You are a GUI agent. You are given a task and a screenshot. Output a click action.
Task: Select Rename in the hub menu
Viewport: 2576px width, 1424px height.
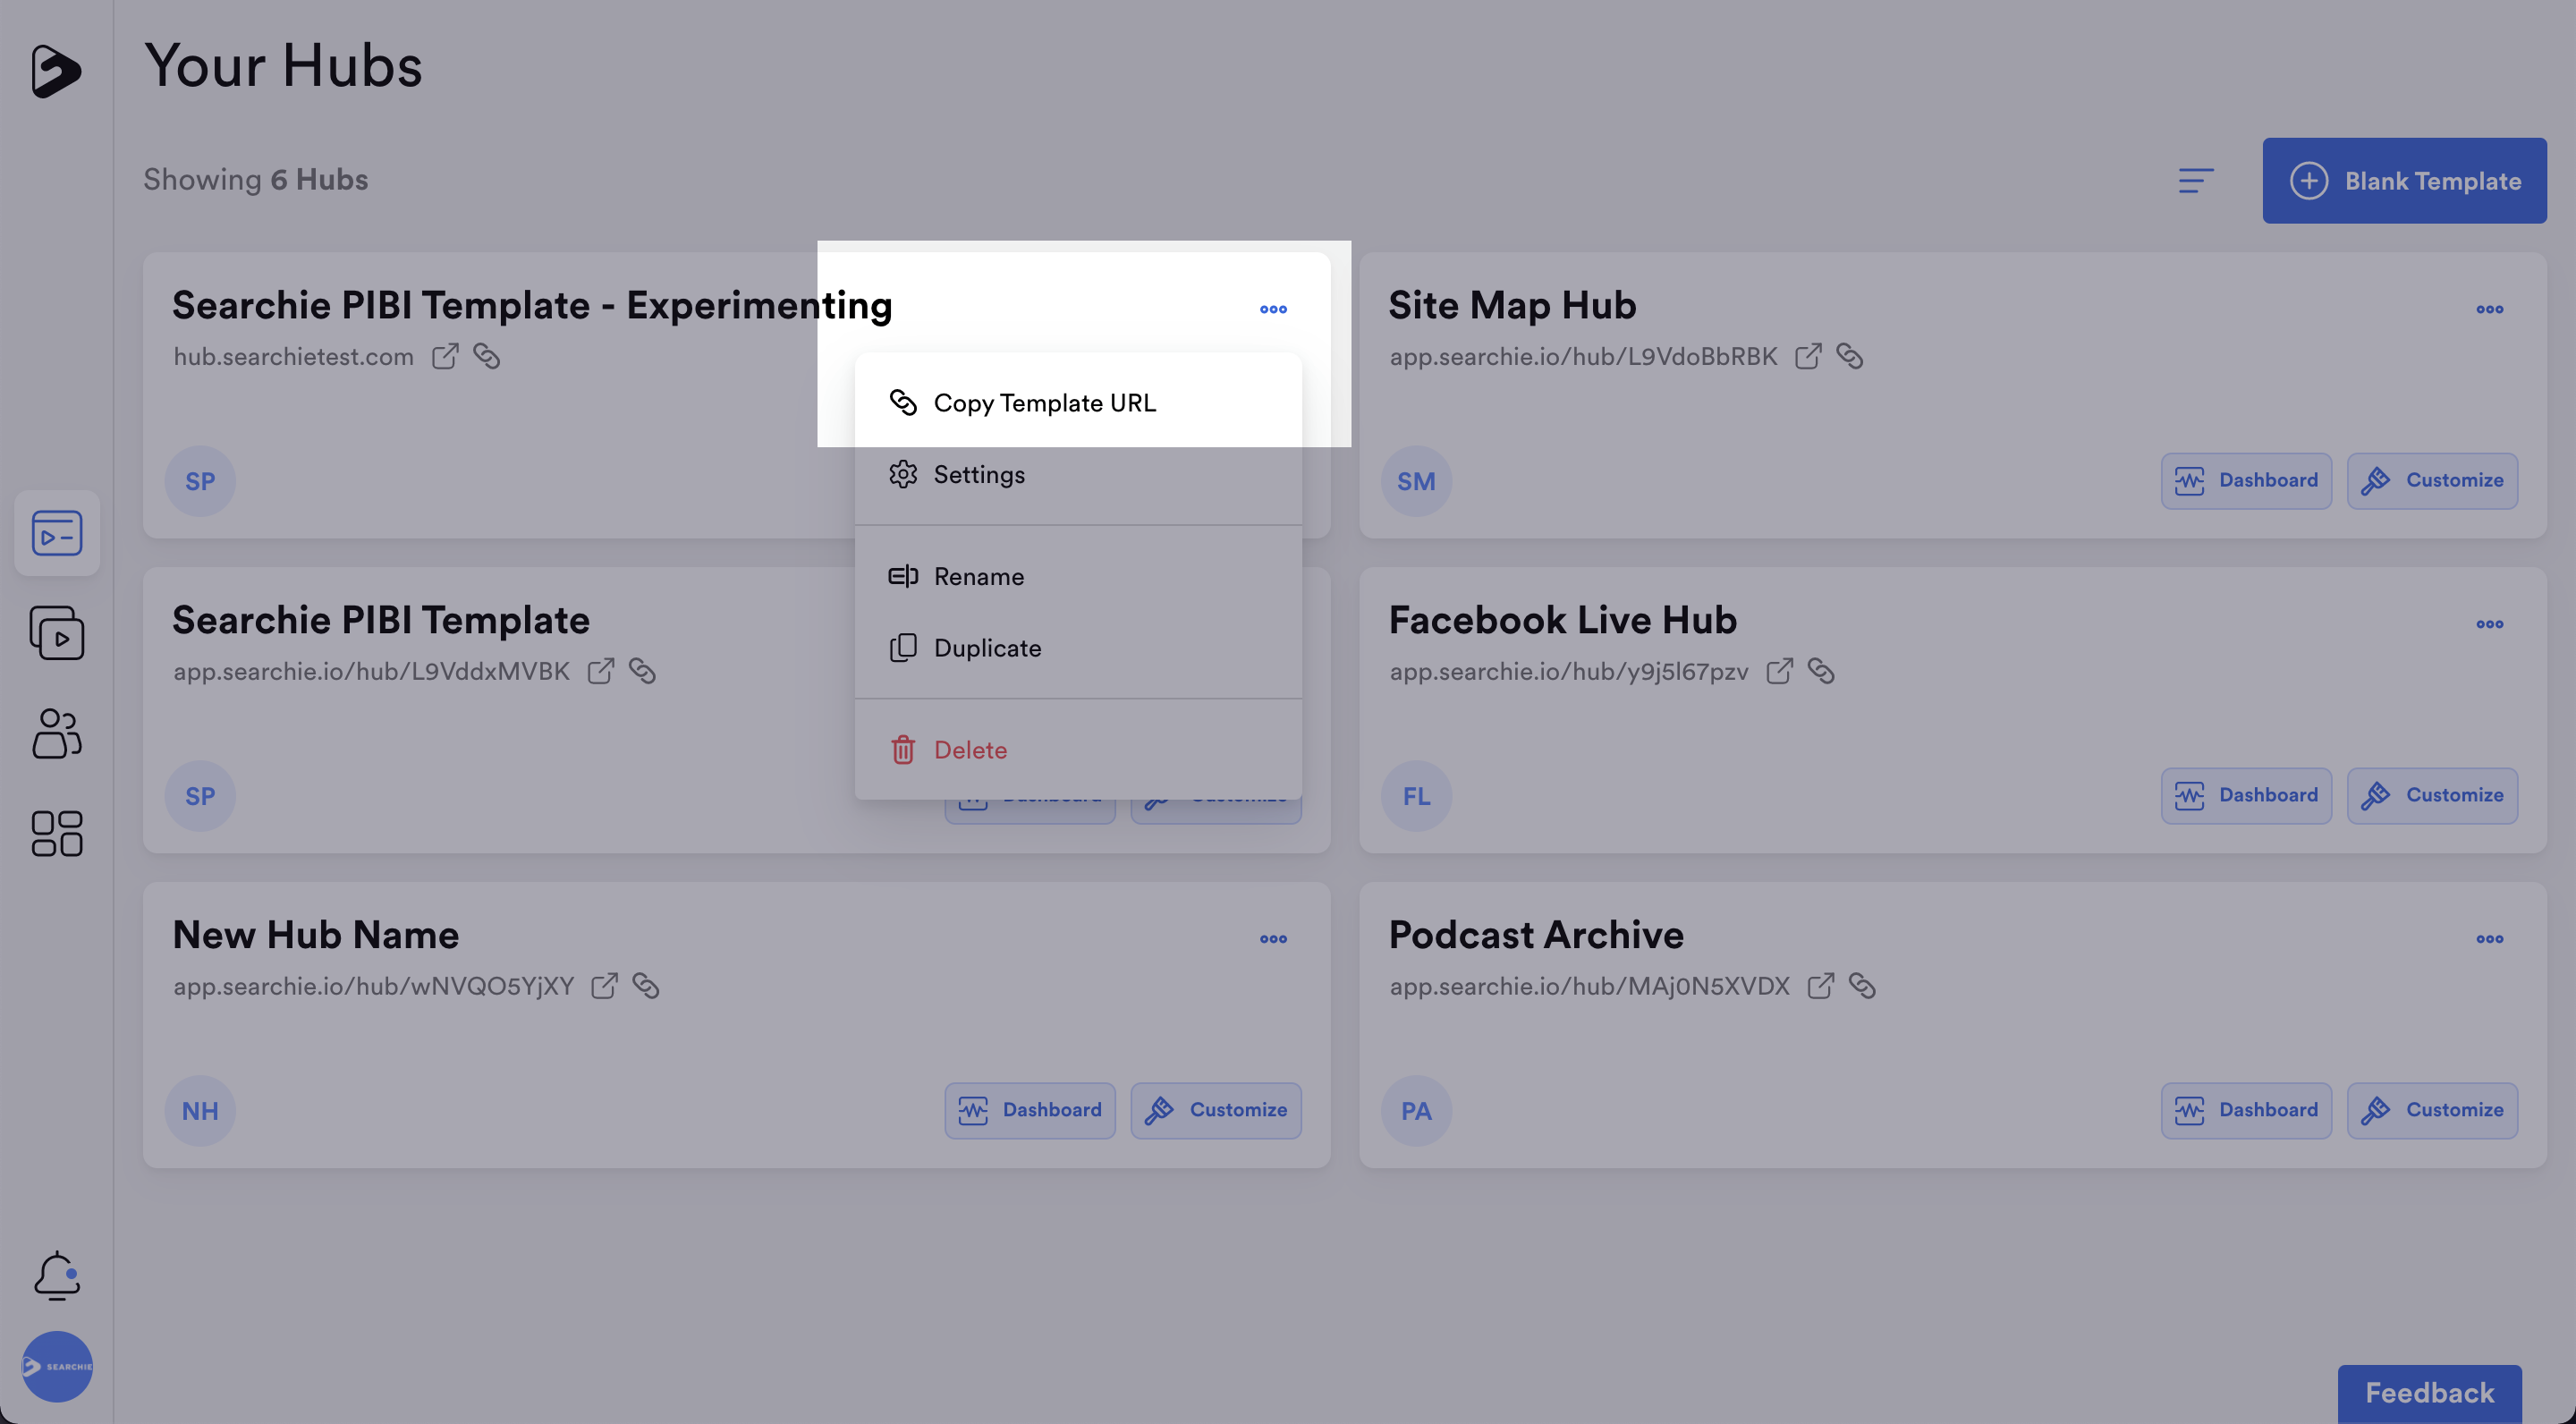point(1078,577)
